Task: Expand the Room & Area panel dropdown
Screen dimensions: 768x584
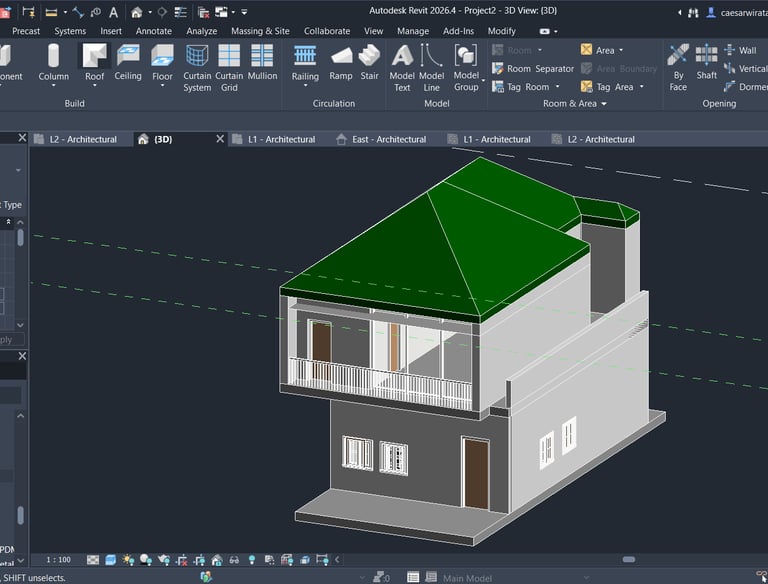Action: [x=604, y=104]
